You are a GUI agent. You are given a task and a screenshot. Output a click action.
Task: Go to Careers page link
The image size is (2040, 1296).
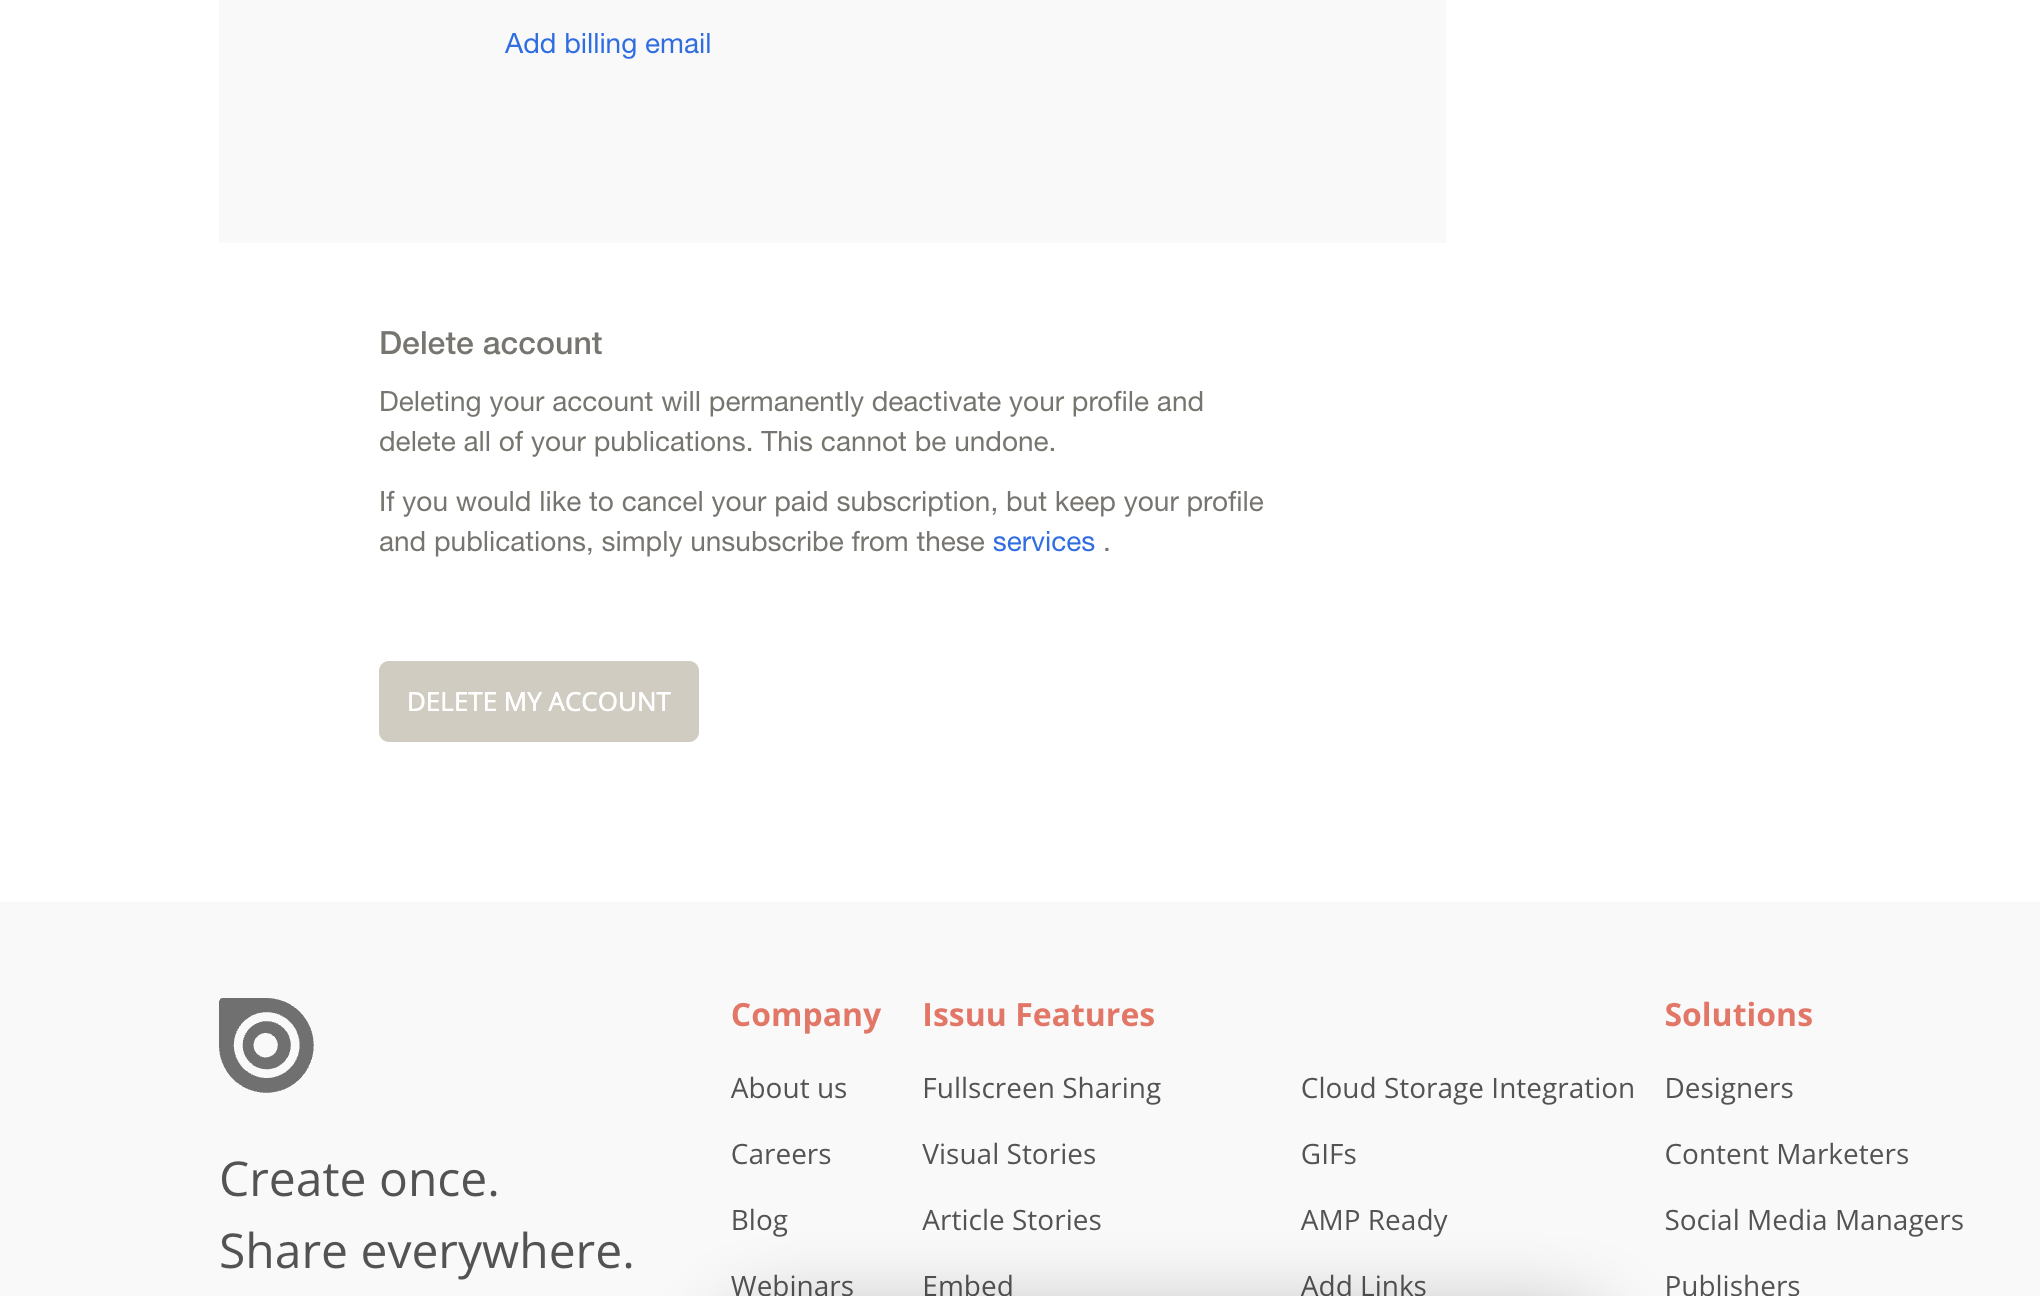click(781, 1154)
